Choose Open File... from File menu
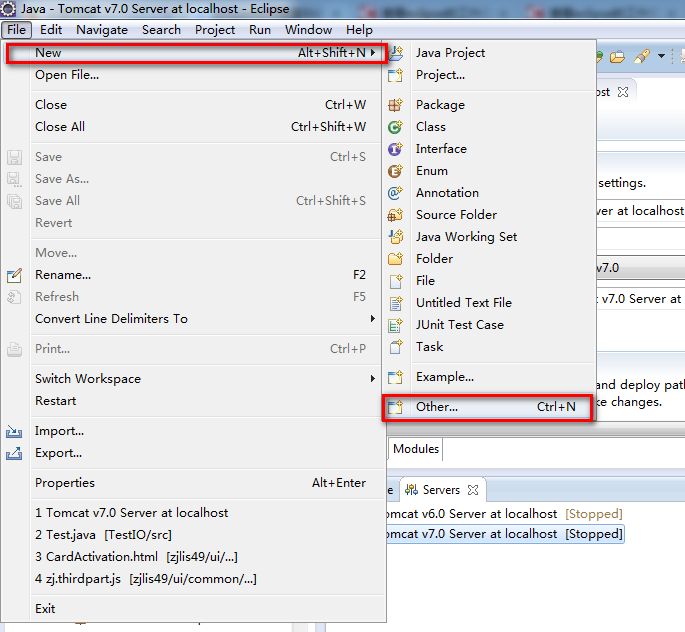The height and width of the screenshot is (632, 685). (192, 75)
